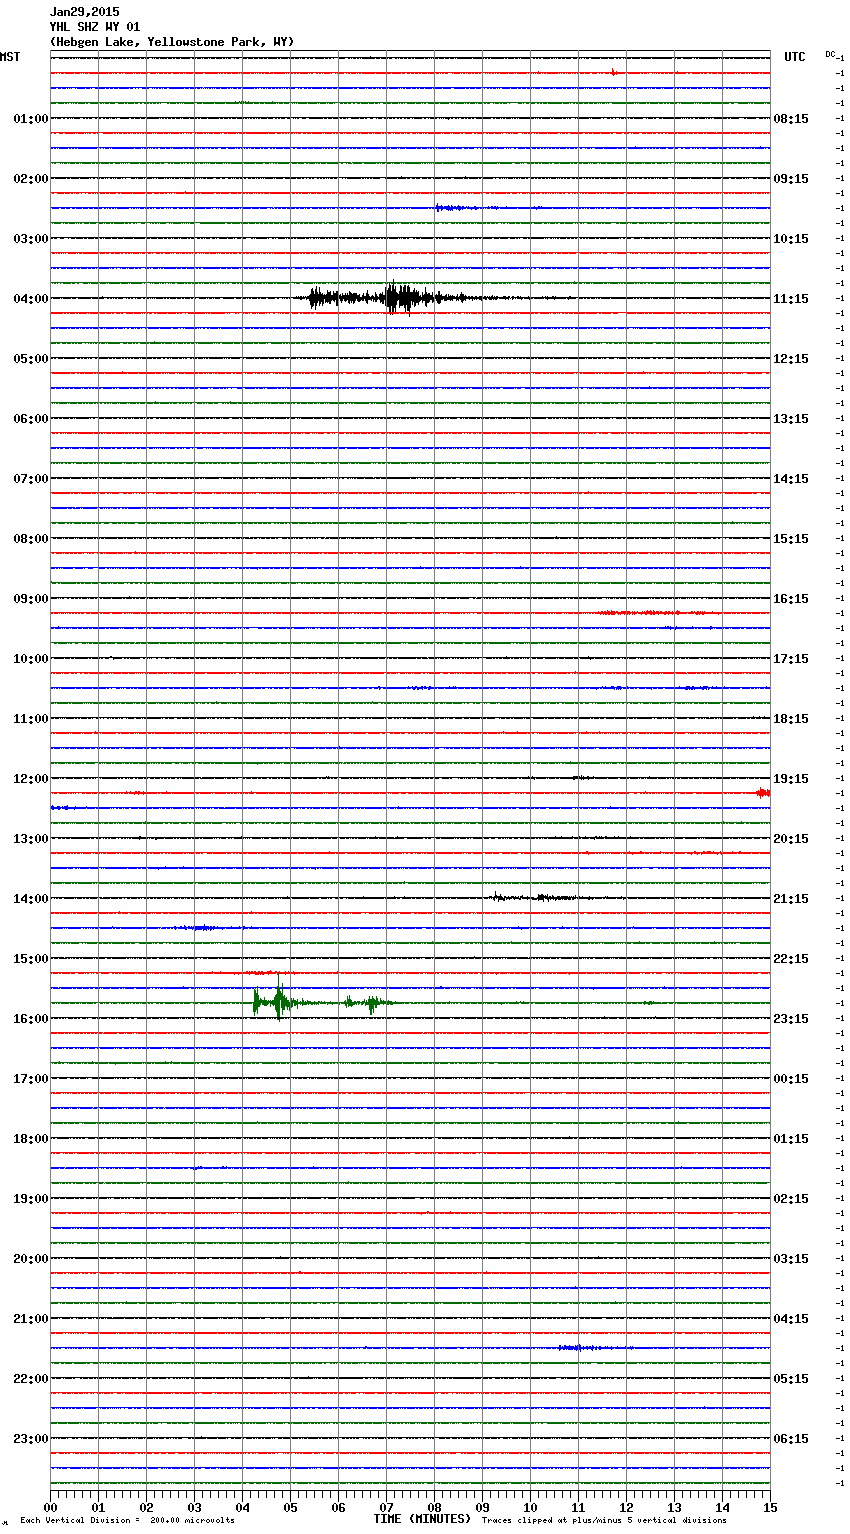This screenshot has height=1534, width=850.
Task: Click the 20:00 MST hour label
Action: [30, 1259]
